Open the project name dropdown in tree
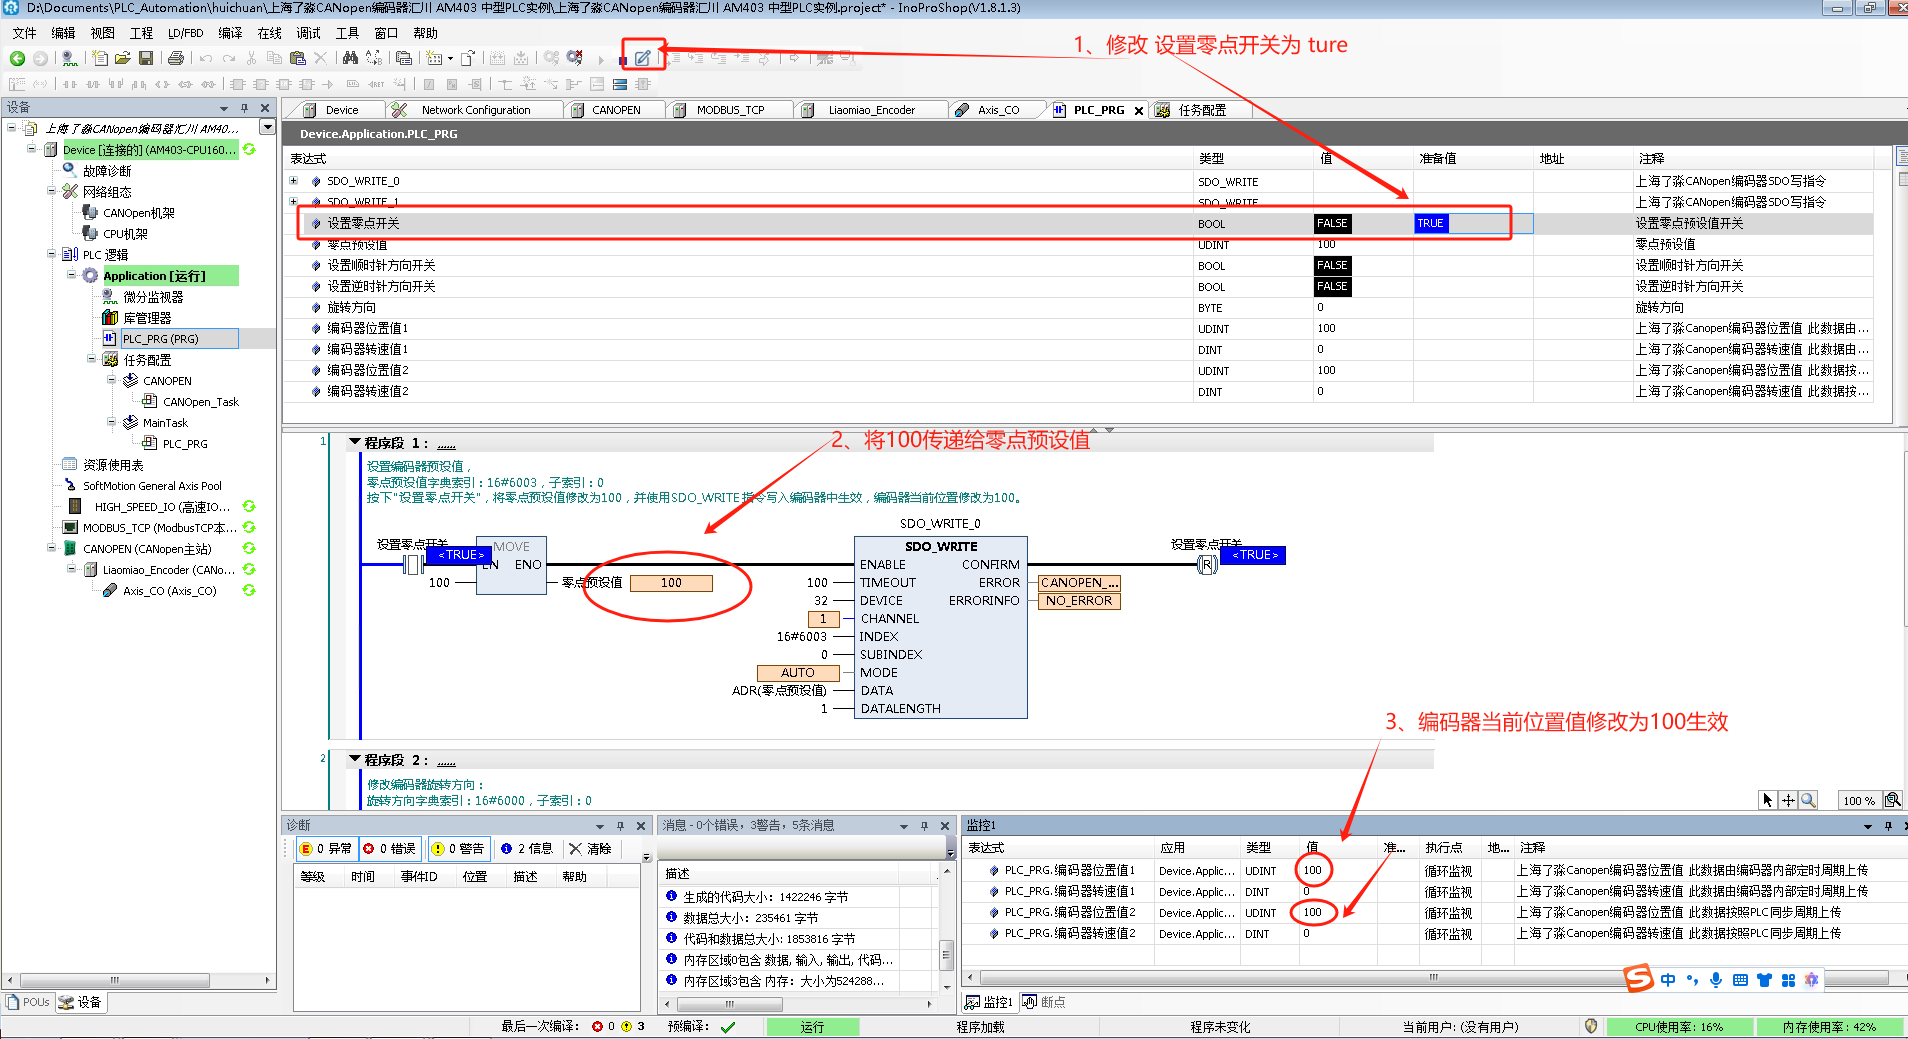This screenshot has height=1039, width=1908. click(x=267, y=127)
